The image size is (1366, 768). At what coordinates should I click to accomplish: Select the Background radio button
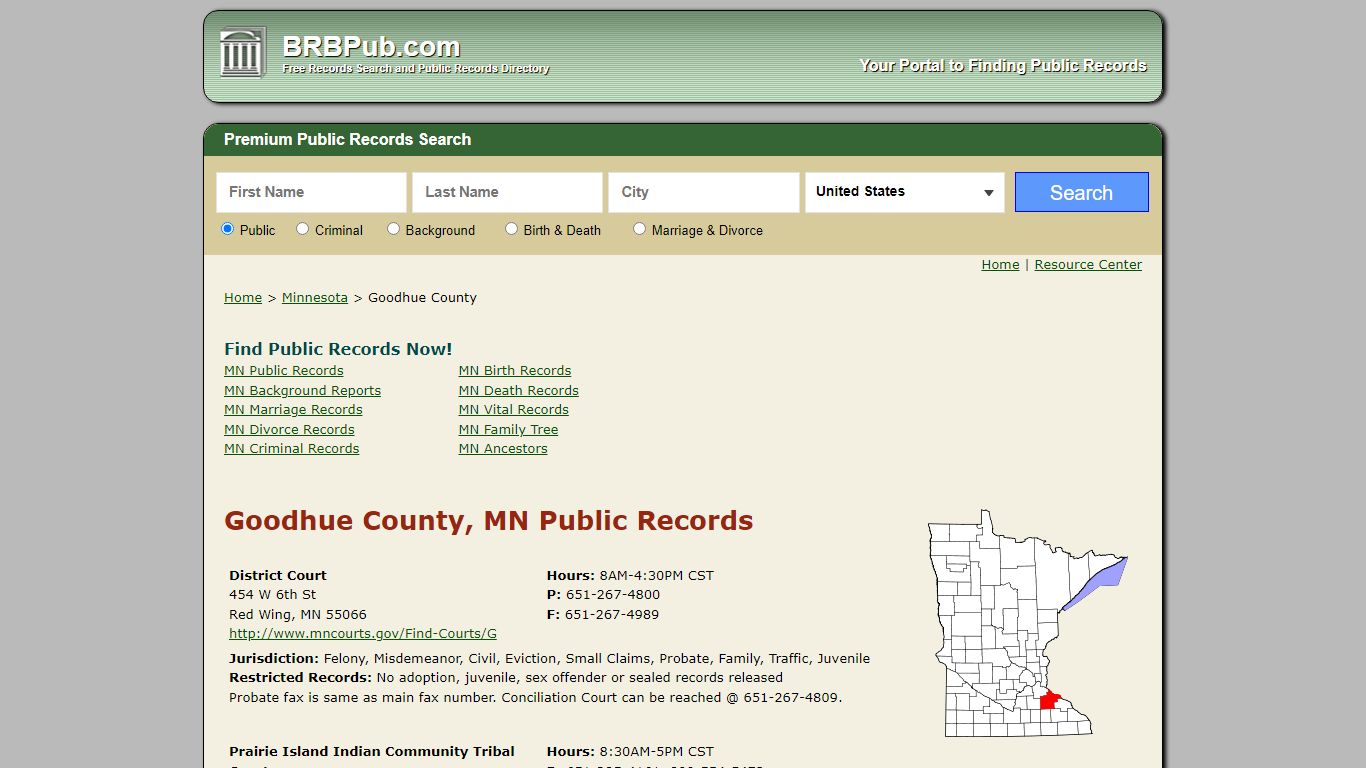click(x=393, y=229)
